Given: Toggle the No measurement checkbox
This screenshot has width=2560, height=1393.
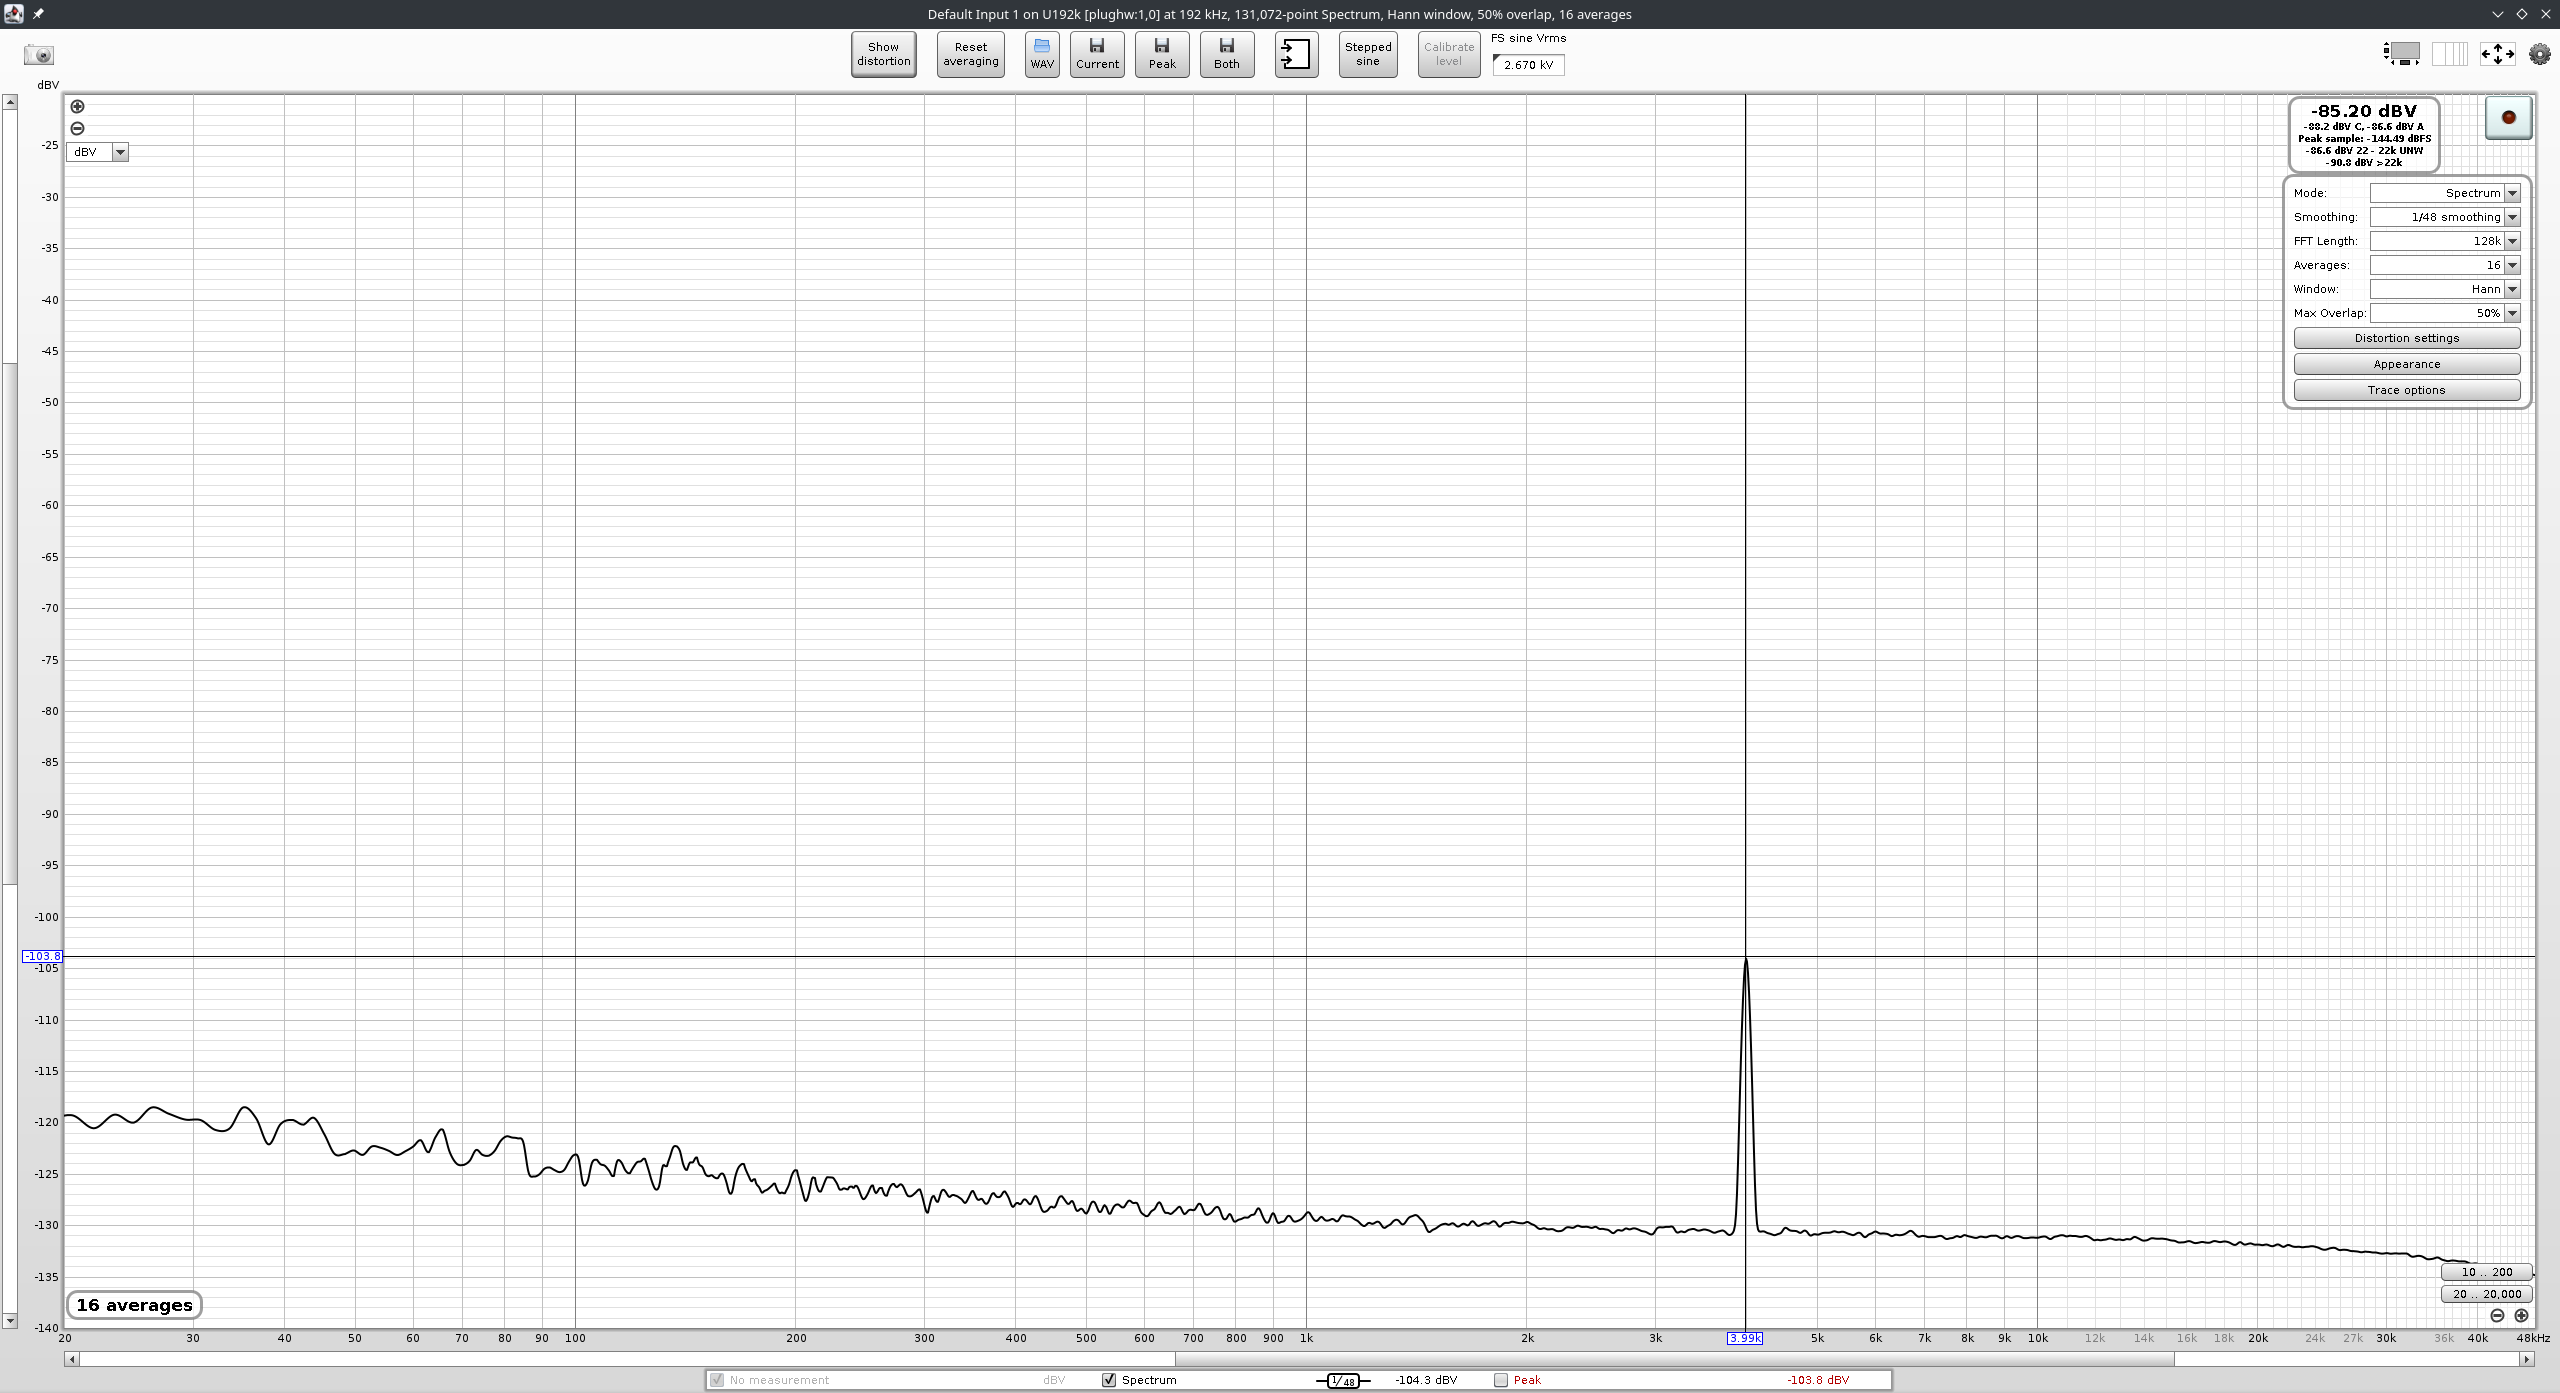Looking at the screenshot, I should click(717, 1380).
